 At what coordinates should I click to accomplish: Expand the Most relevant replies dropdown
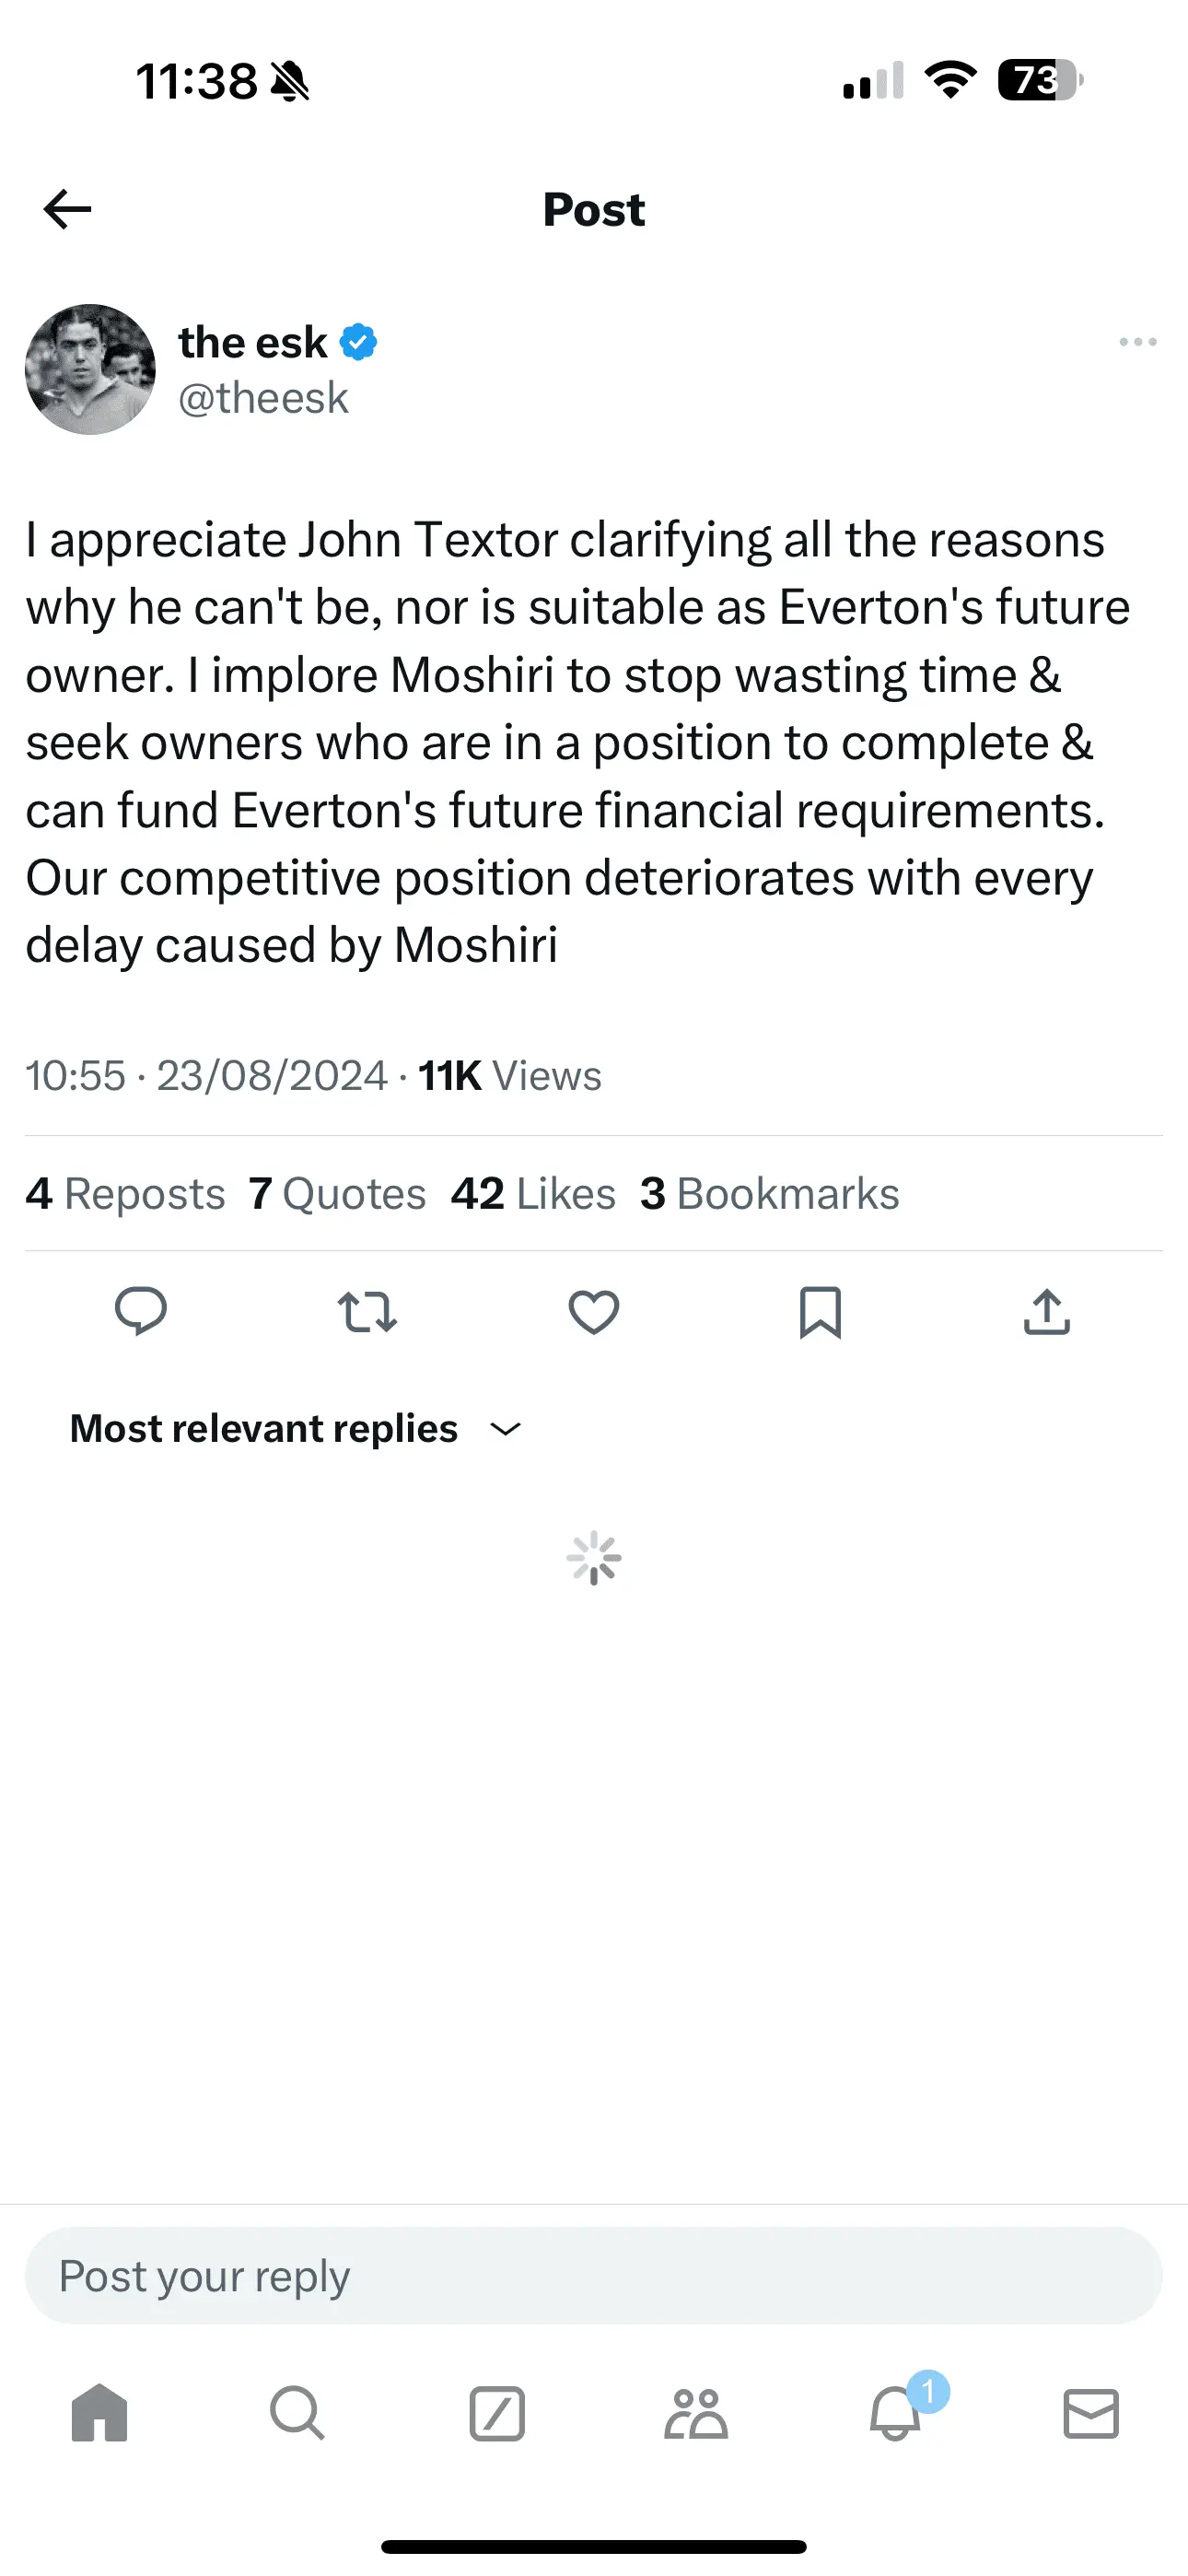[x=296, y=1429]
